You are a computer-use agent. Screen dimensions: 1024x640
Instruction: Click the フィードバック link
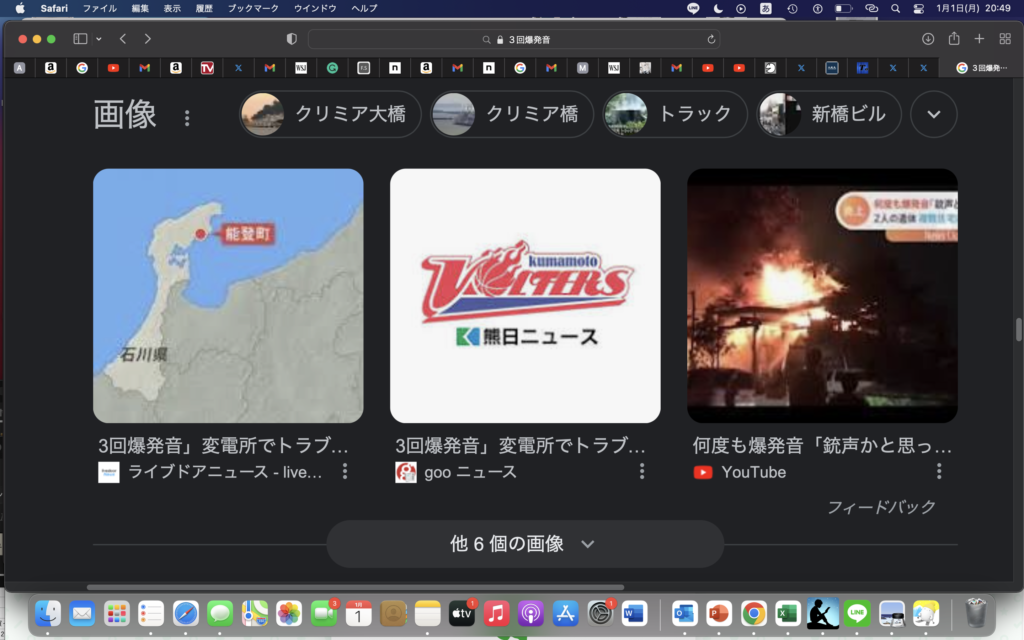point(881,507)
